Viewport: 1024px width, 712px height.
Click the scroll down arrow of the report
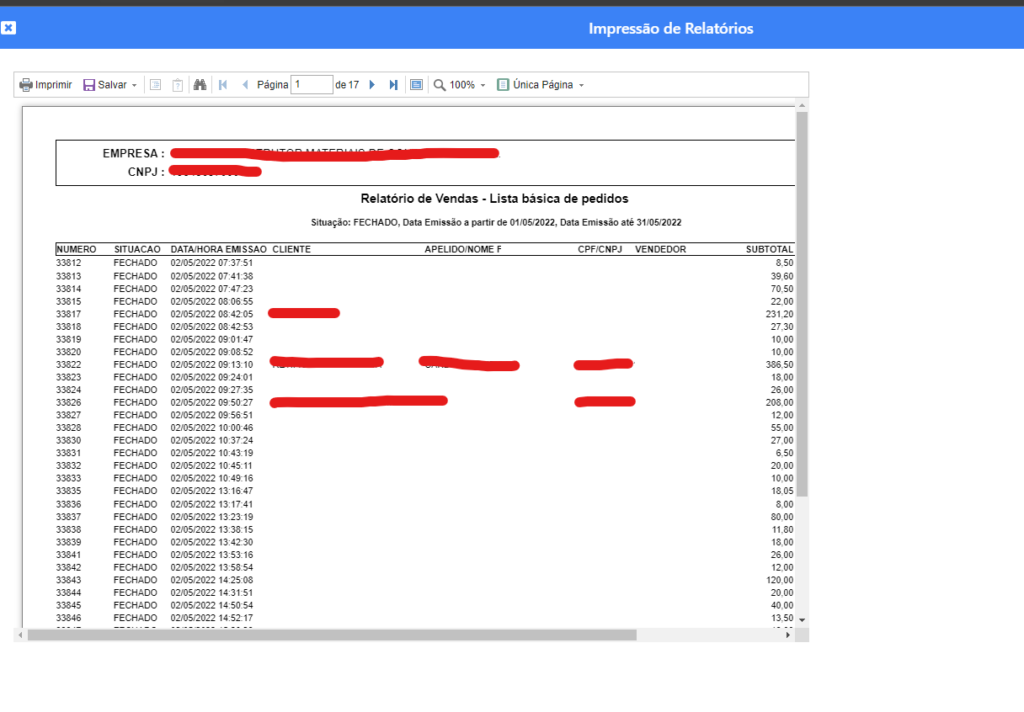coord(802,620)
